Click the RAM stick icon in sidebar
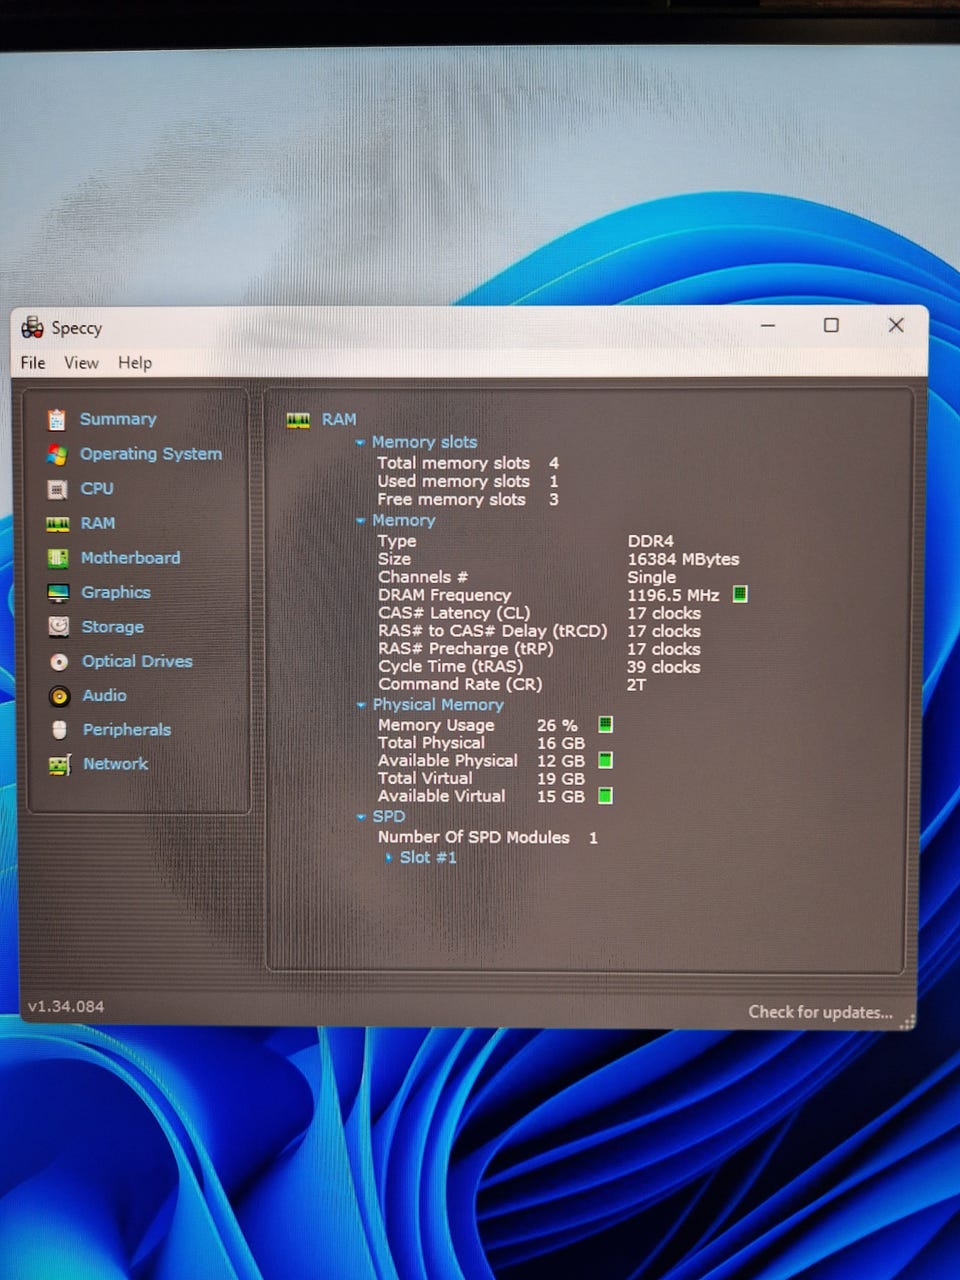 (x=58, y=524)
